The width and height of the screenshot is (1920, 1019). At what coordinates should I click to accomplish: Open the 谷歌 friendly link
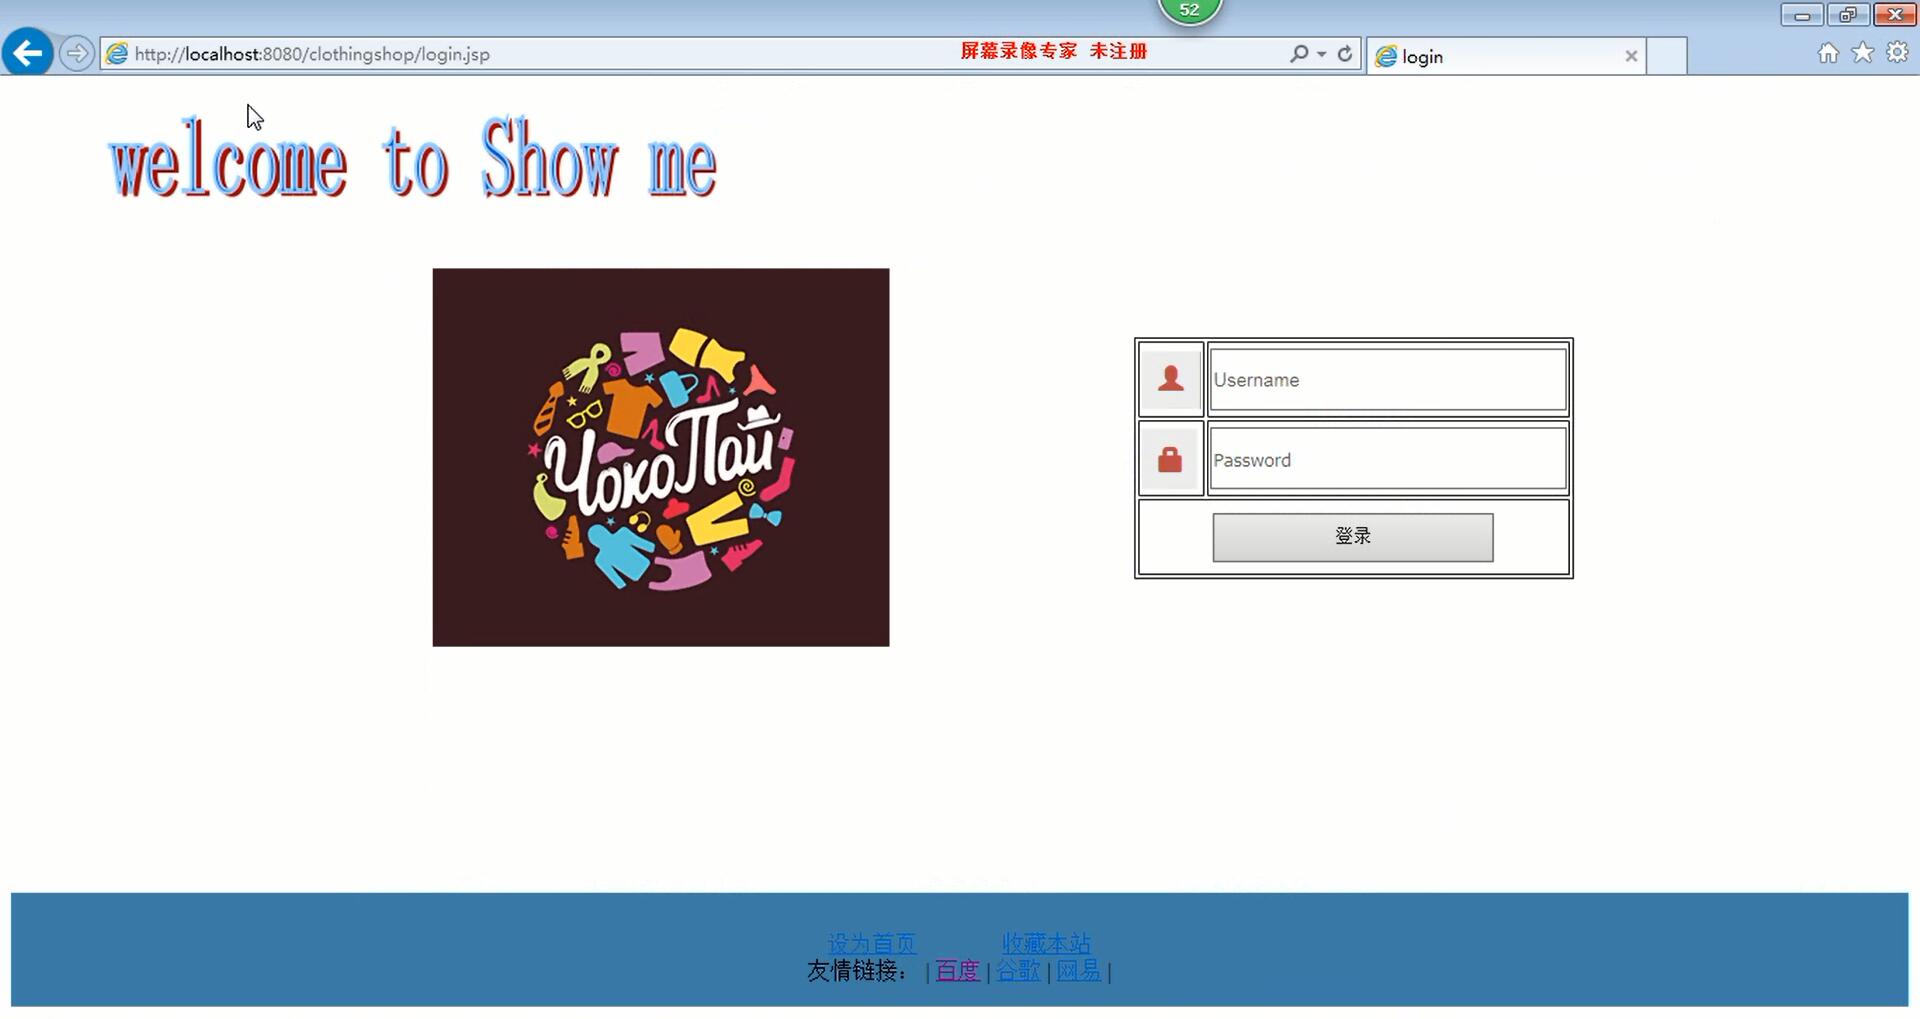1018,970
